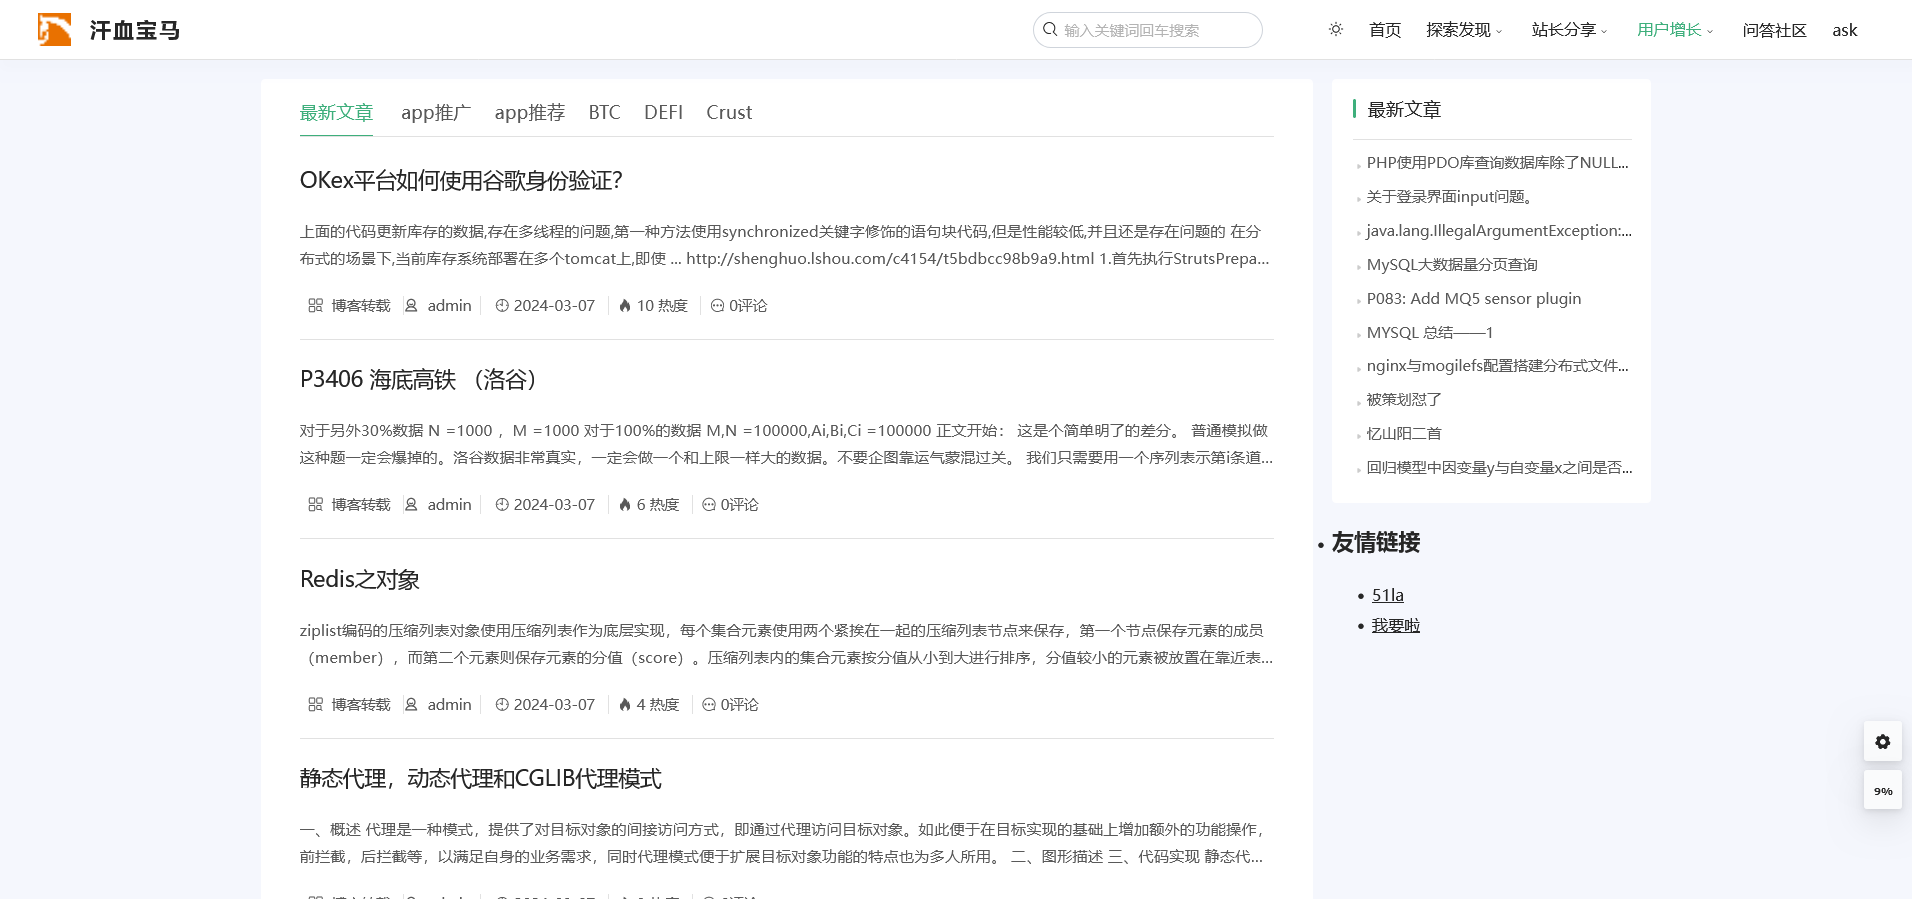Open article Redis之对象
Screen dimensions: 1912x899
[360, 580]
